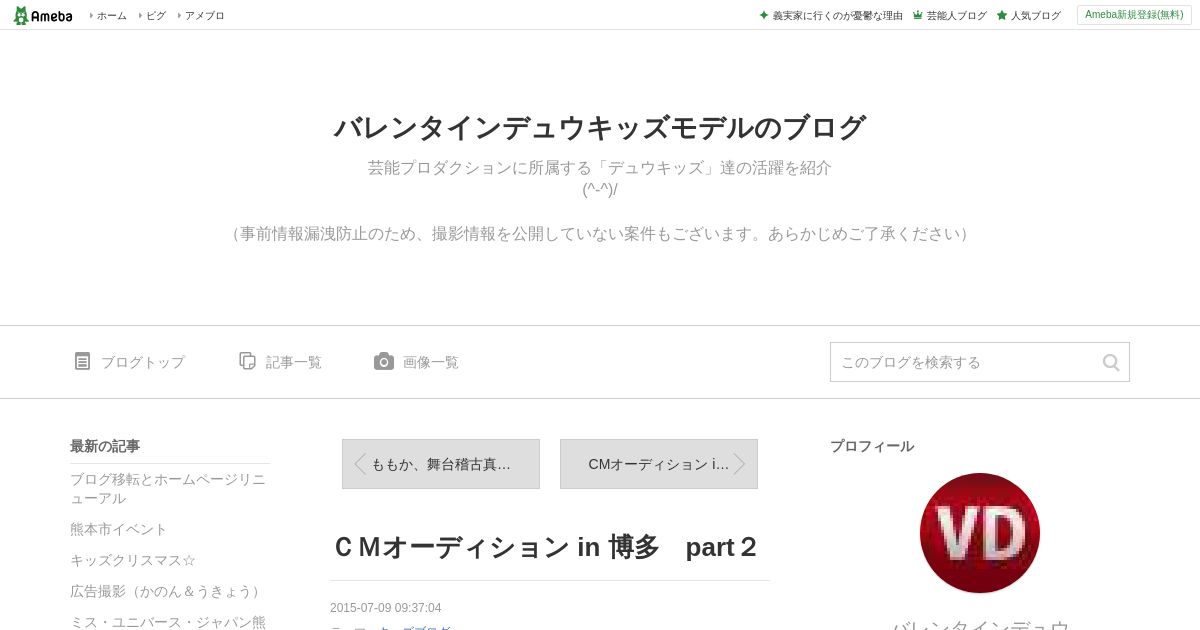The height and width of the screenshot is (630, 1200).
Task: Open the 広告撮影(かのん&うきょう) article link
Action: pyautogui.click(x=168, y=591)
